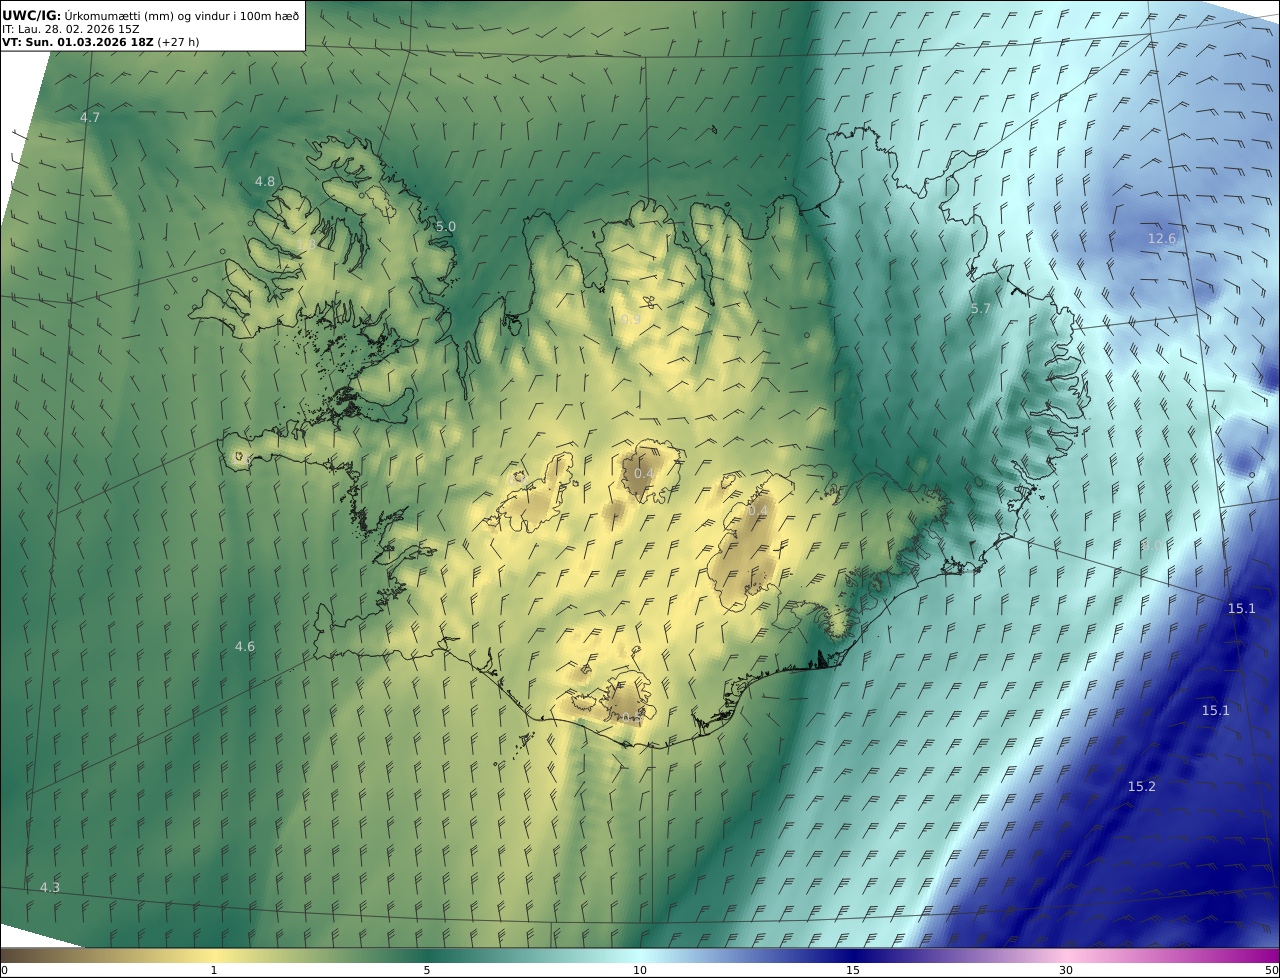The height and width of the screenshot is (978, 1280).
Task: Click the 'IT: Lau. 28. 02. 2026 15Z' line
Action: [71, 29]
